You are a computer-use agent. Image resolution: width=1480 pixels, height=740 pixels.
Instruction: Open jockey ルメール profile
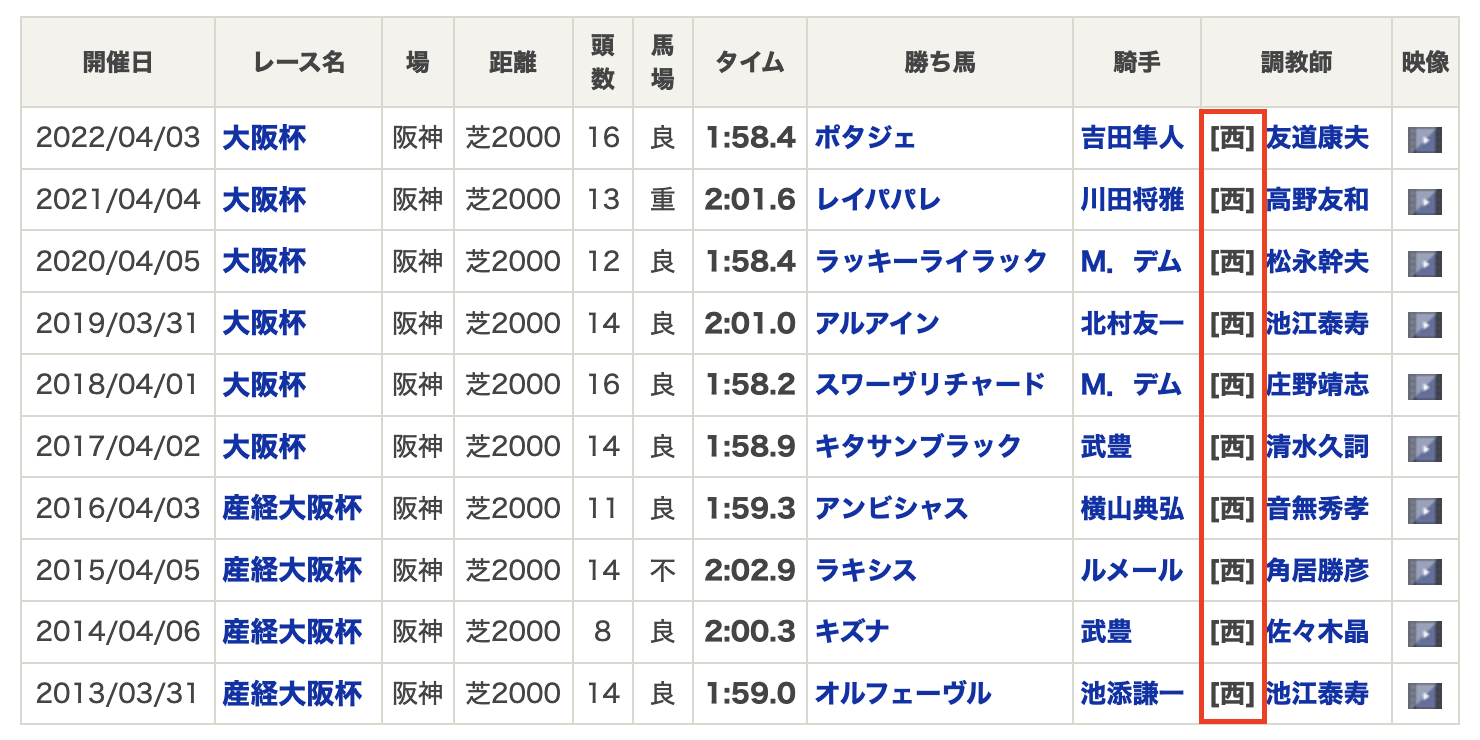click(x=1132, y=570)
